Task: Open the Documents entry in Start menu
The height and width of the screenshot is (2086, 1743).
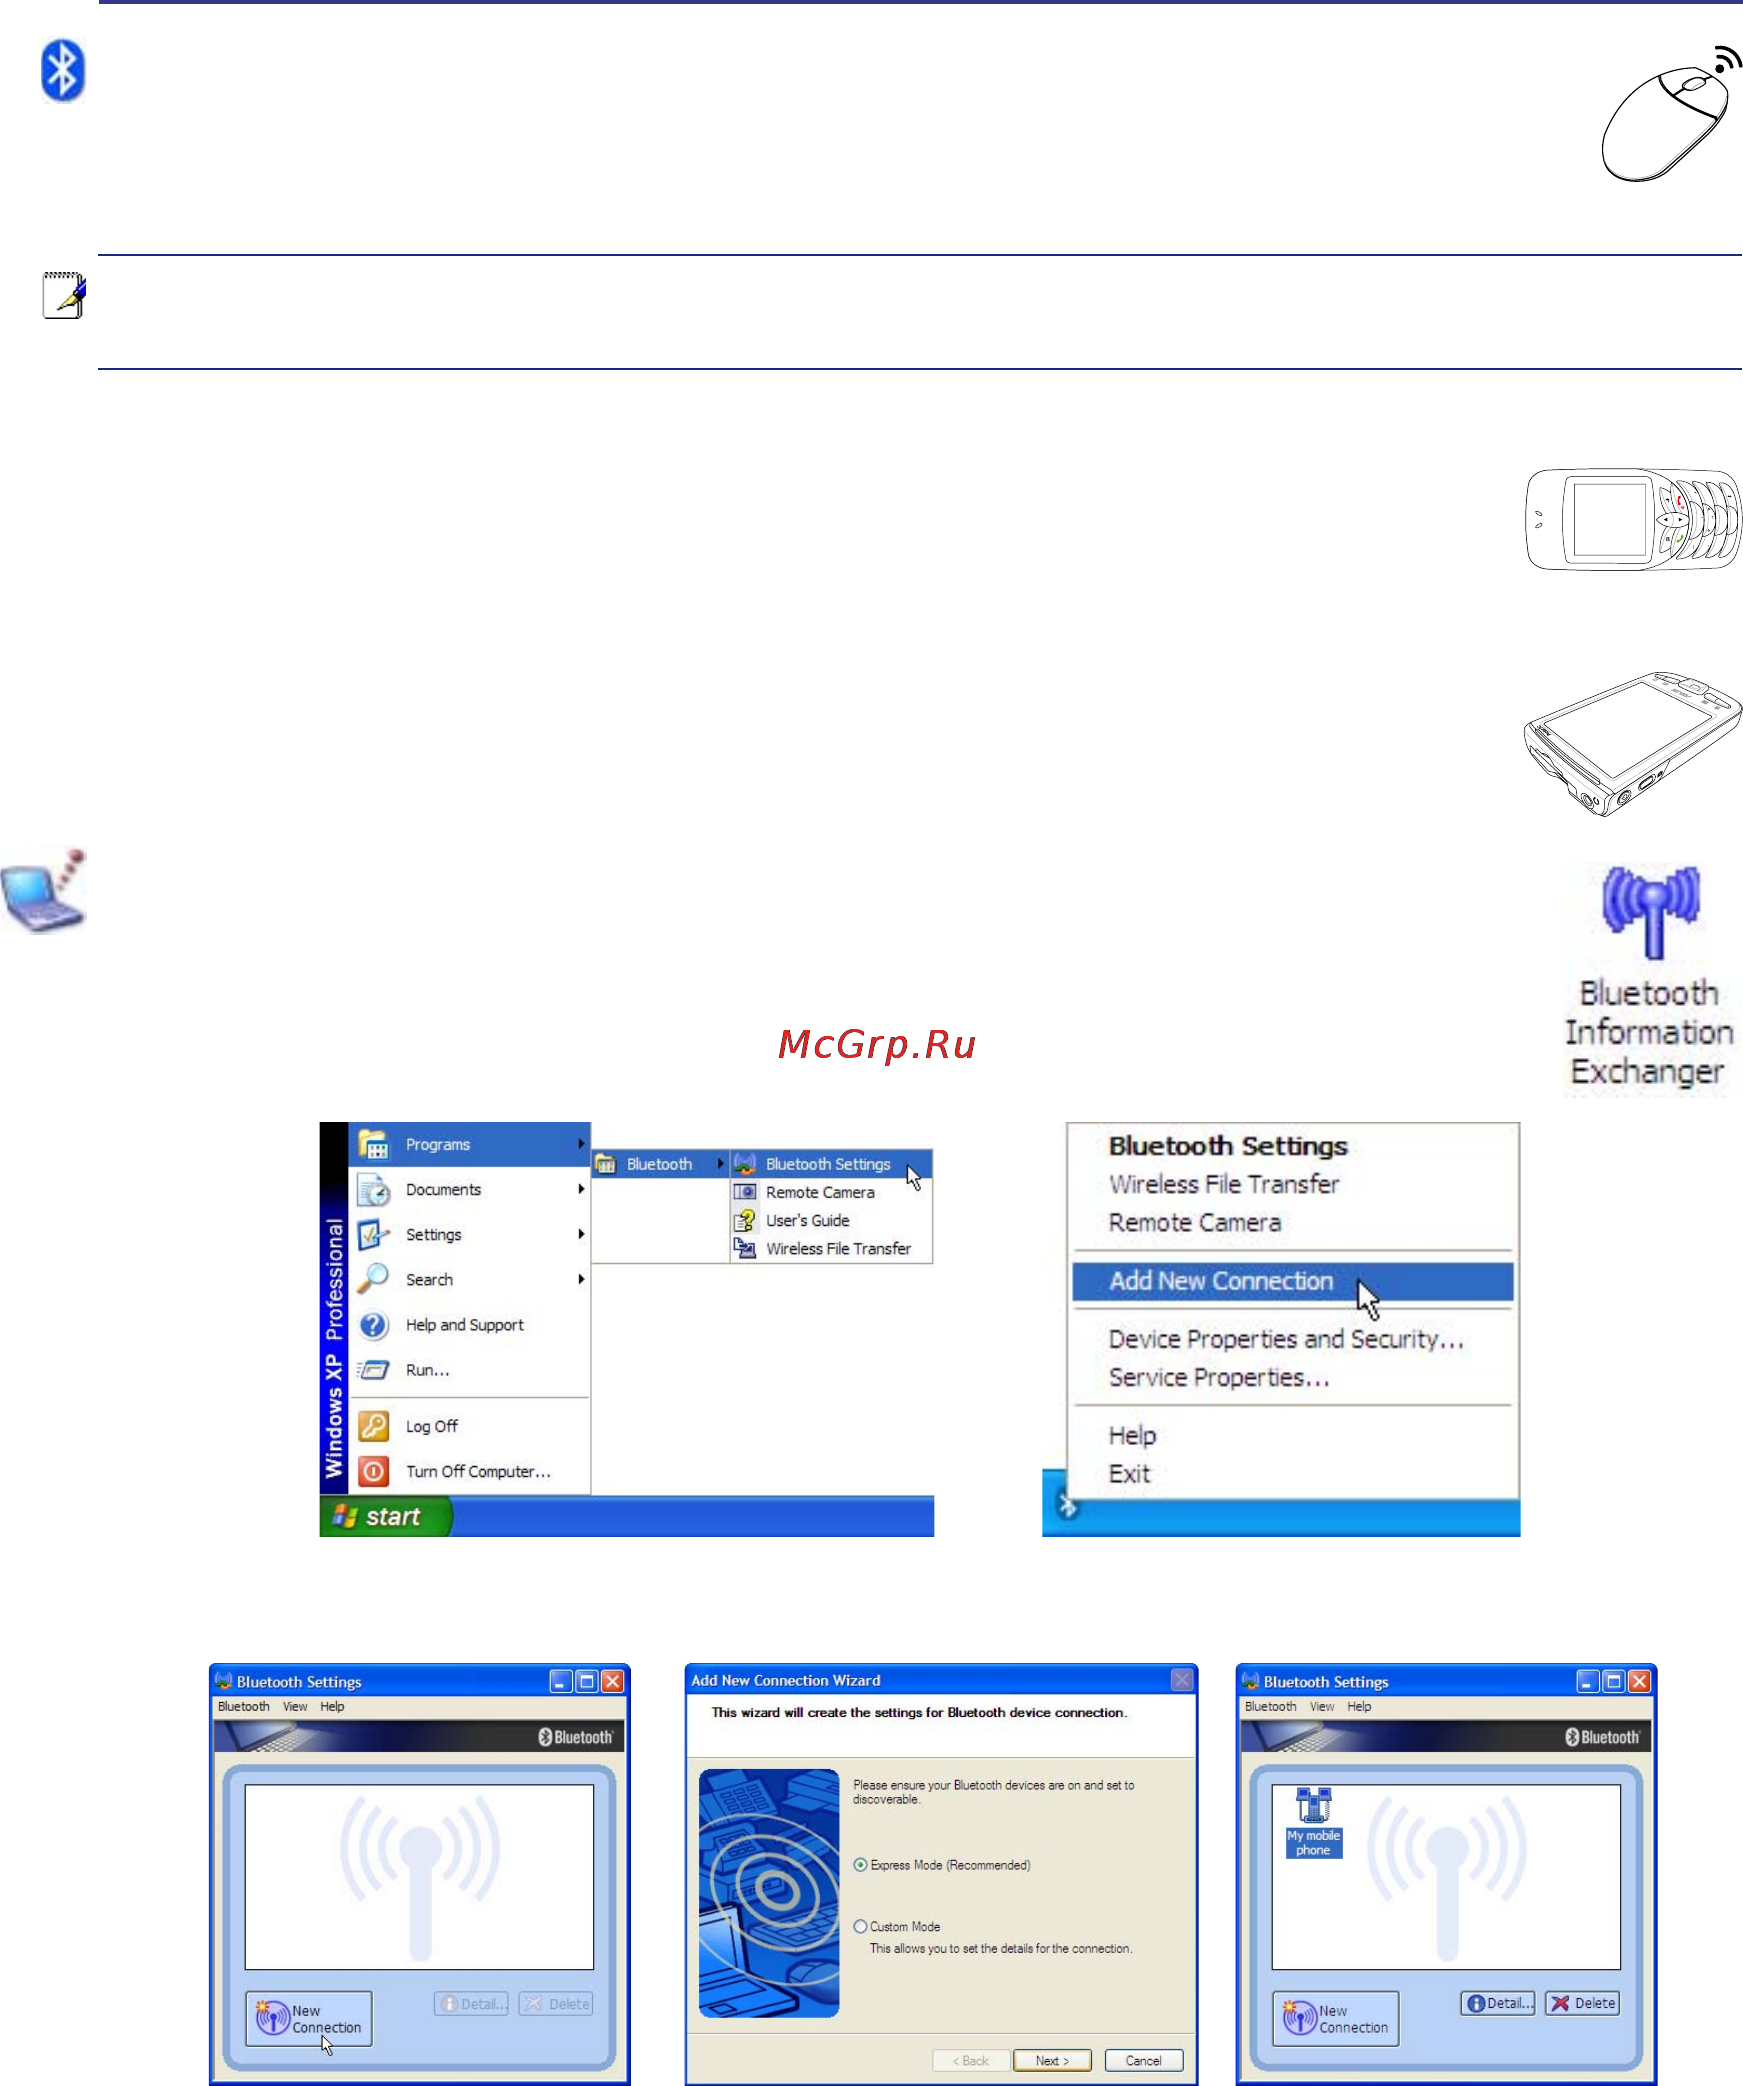Action: click(470, 1189)
